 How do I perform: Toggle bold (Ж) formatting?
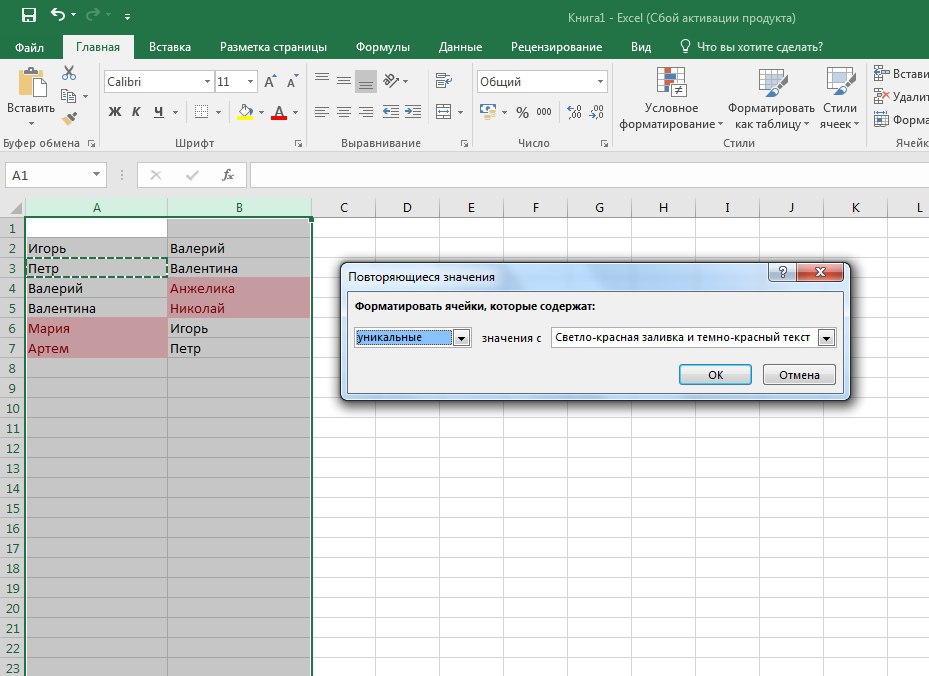[114, 112]
